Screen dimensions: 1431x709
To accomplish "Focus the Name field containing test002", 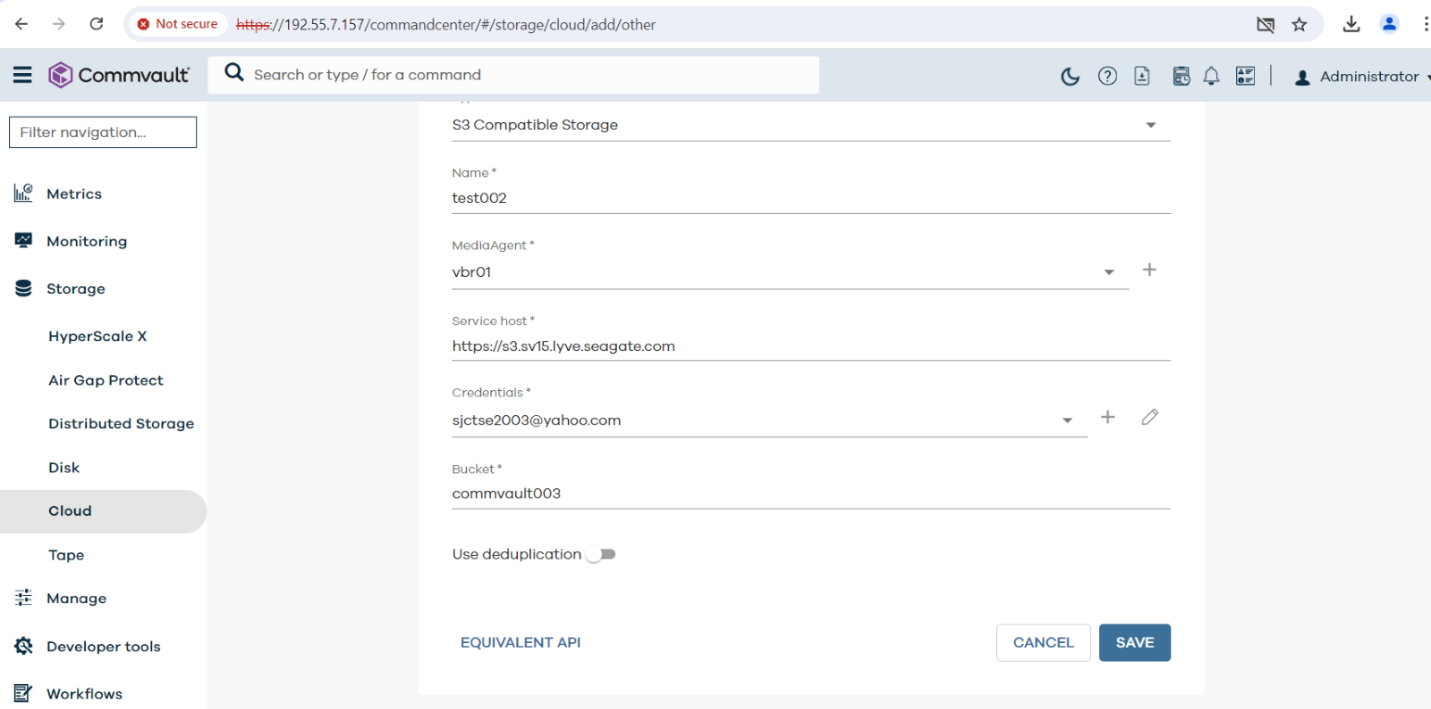I will point(811,198).
